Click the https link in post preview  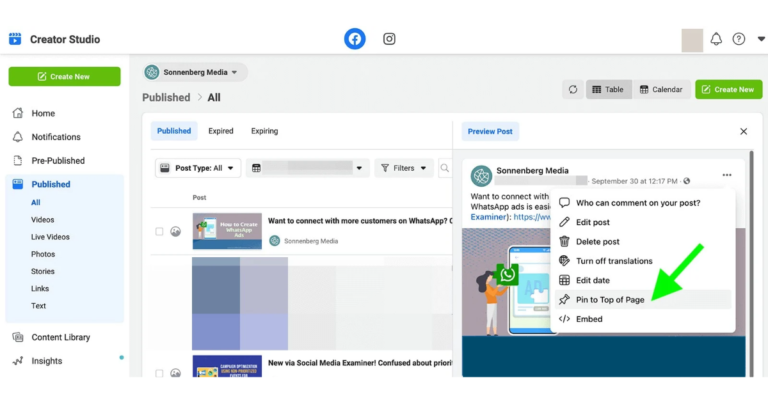tap(532, 217)
